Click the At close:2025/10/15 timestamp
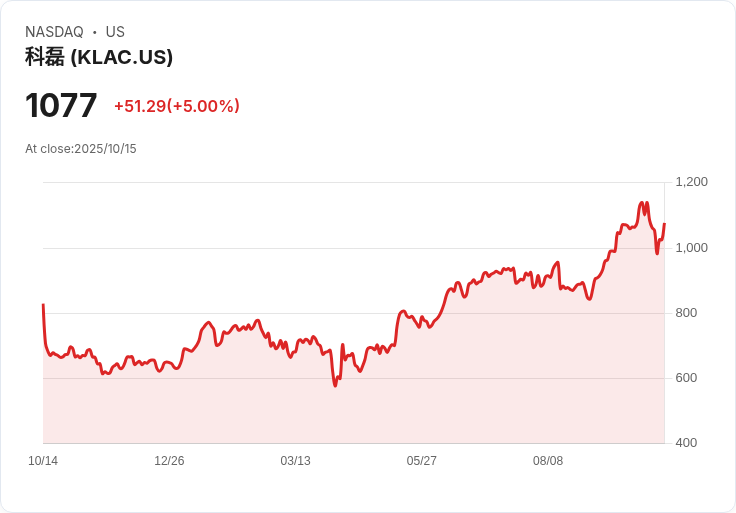 (x=81, y=149)
